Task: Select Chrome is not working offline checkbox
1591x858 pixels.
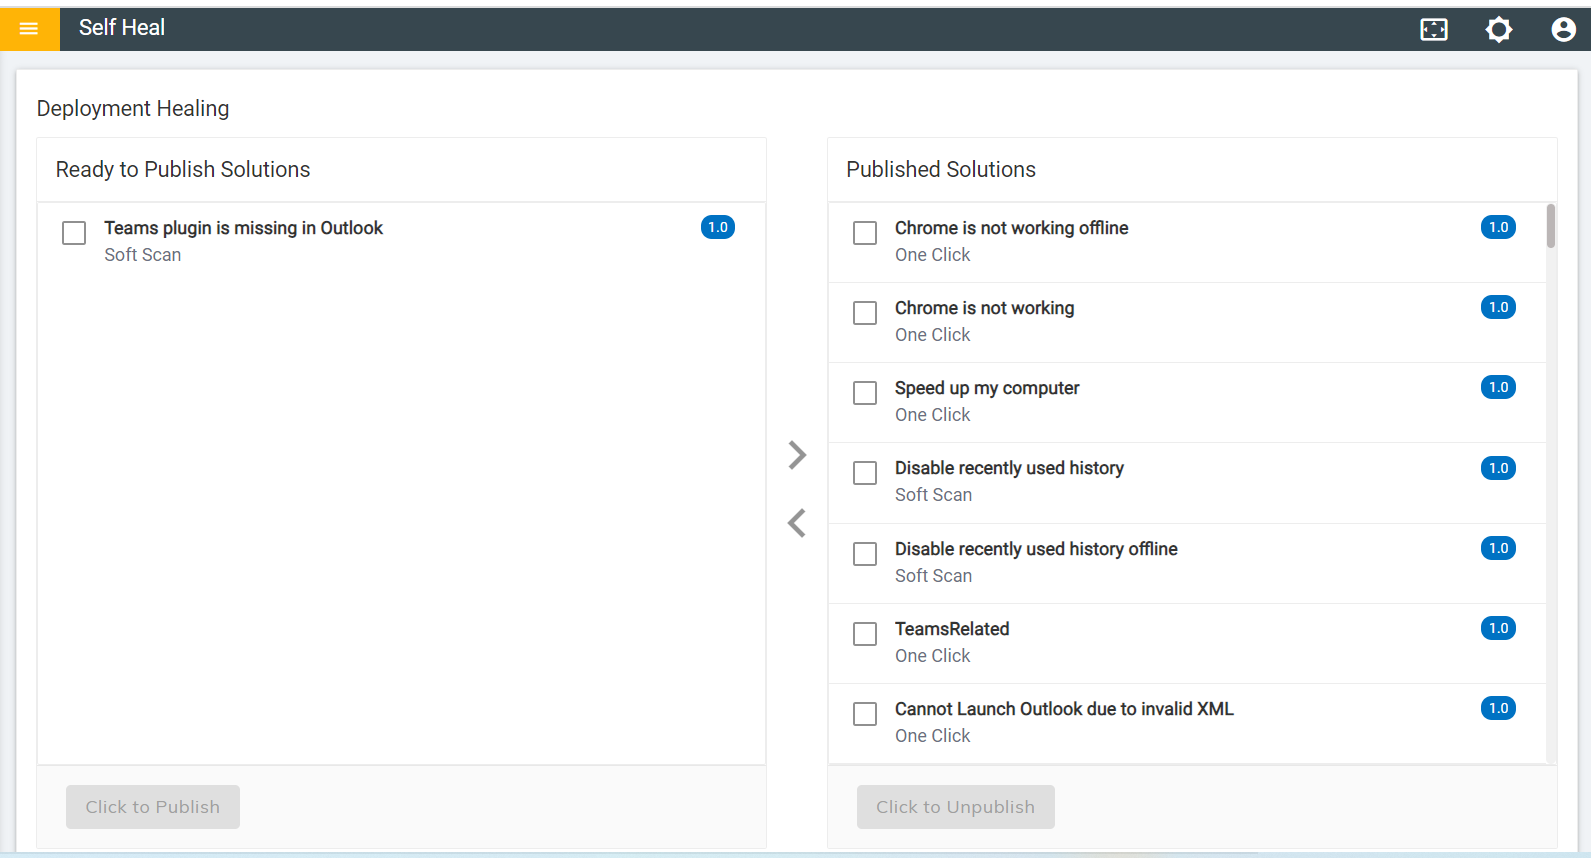Action: (x=865, y=233)
